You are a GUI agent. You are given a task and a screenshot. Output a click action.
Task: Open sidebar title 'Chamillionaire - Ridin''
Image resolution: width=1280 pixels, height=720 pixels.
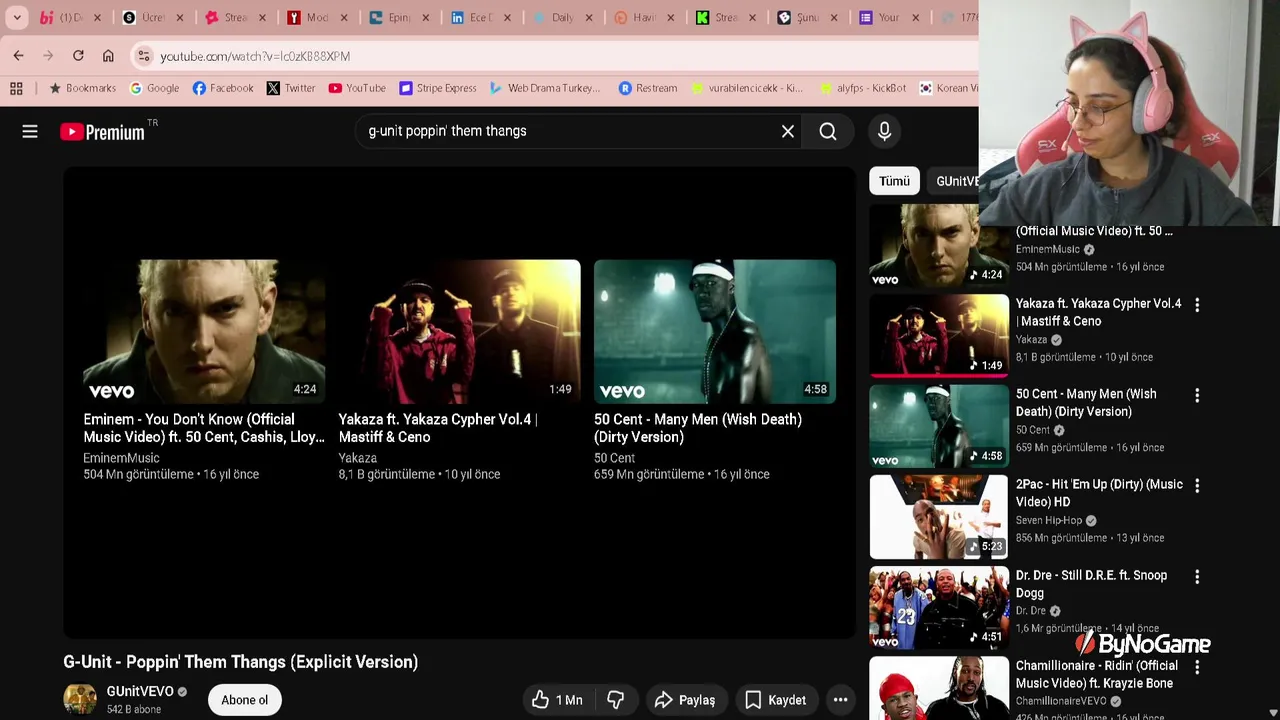tap(1097, 674)
